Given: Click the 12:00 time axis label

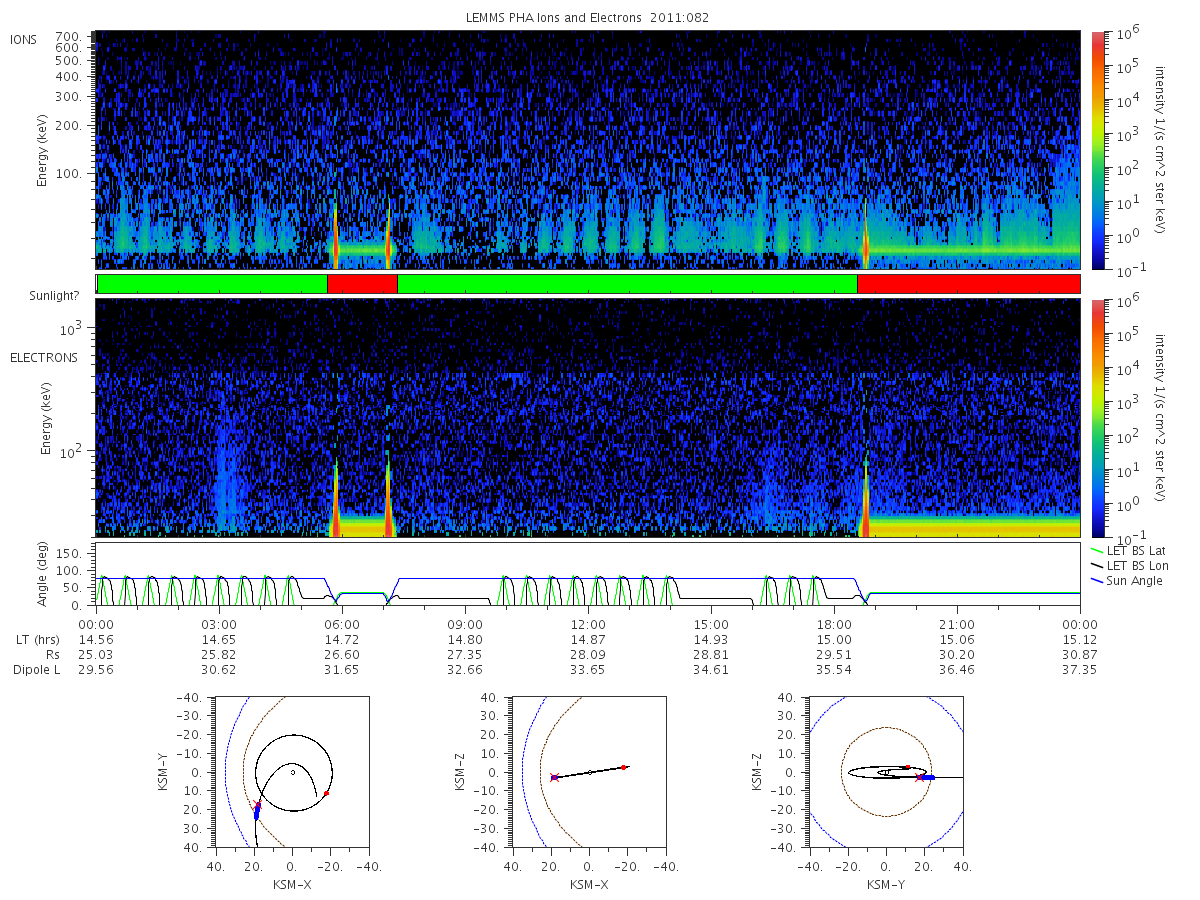Looking at the screenshot, I should coord(588,624).
